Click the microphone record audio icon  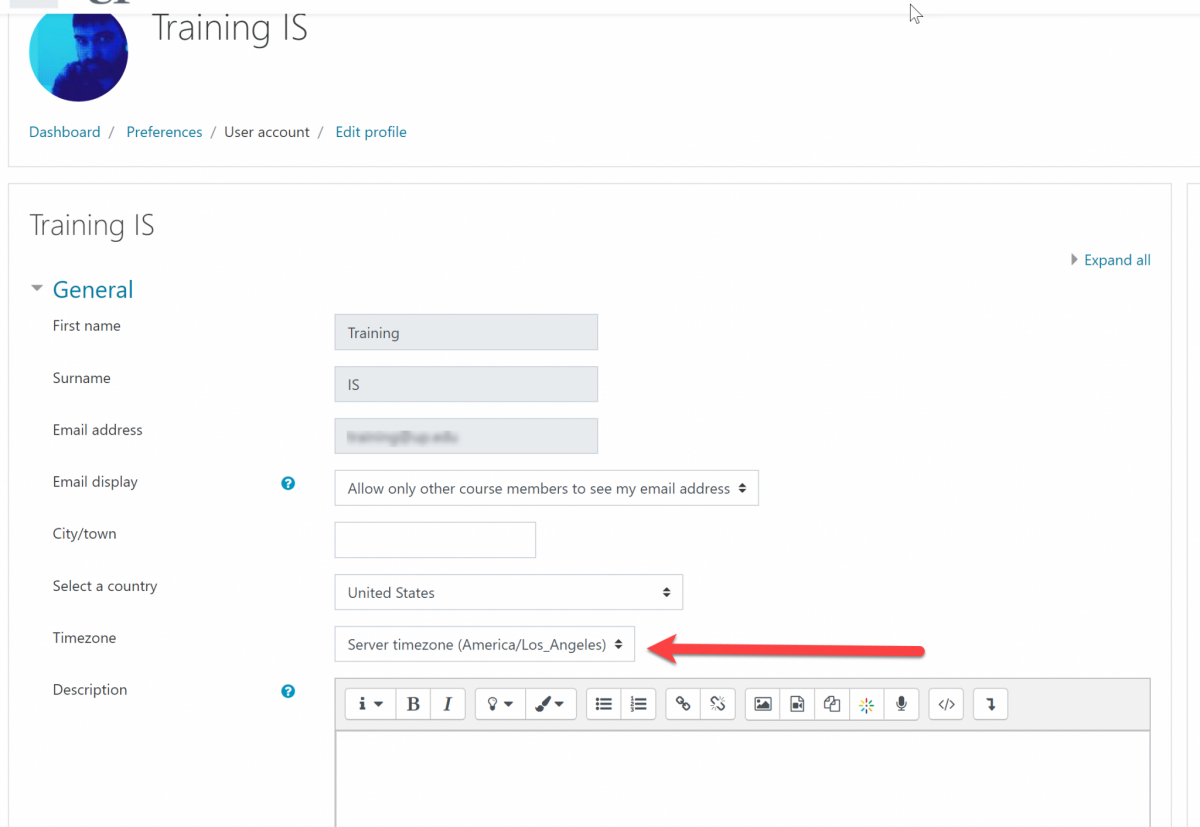901,704
